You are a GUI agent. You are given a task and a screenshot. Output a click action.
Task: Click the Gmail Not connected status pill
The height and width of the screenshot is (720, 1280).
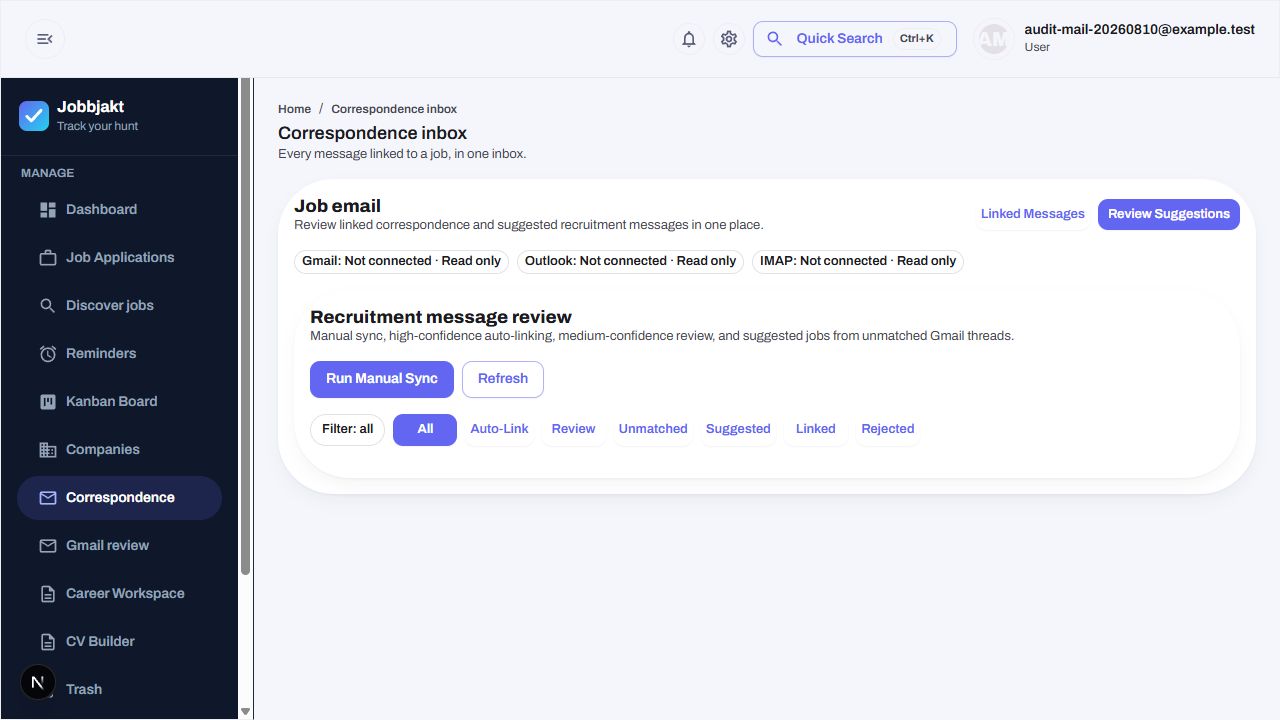click(401, 261)
